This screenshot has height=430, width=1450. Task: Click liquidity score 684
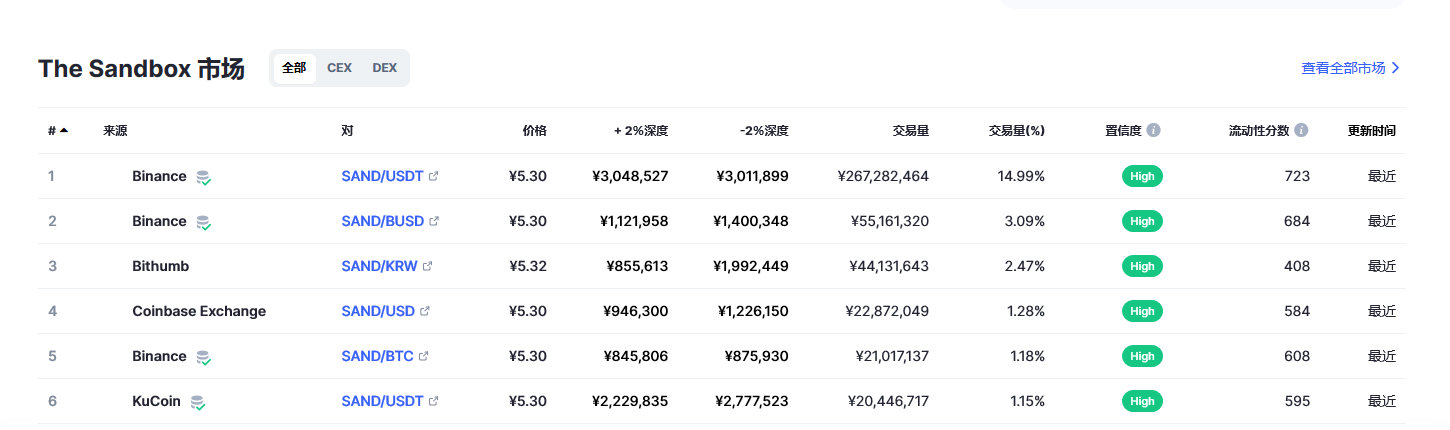1297,221
